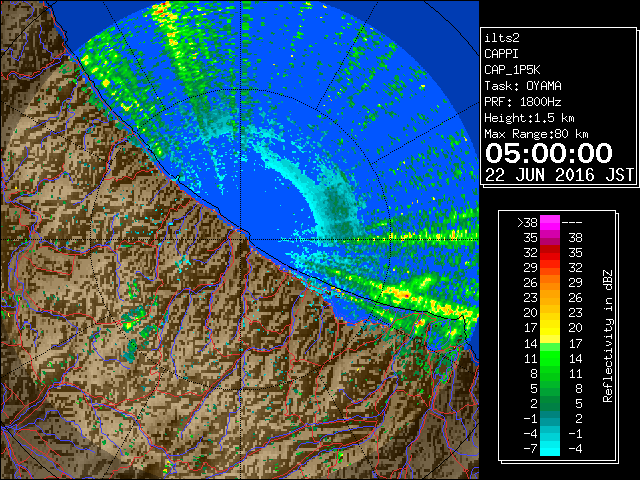Pick the yellow 17–20 dBZ legend swatch

pyautogui.click(x=550, y=328)
